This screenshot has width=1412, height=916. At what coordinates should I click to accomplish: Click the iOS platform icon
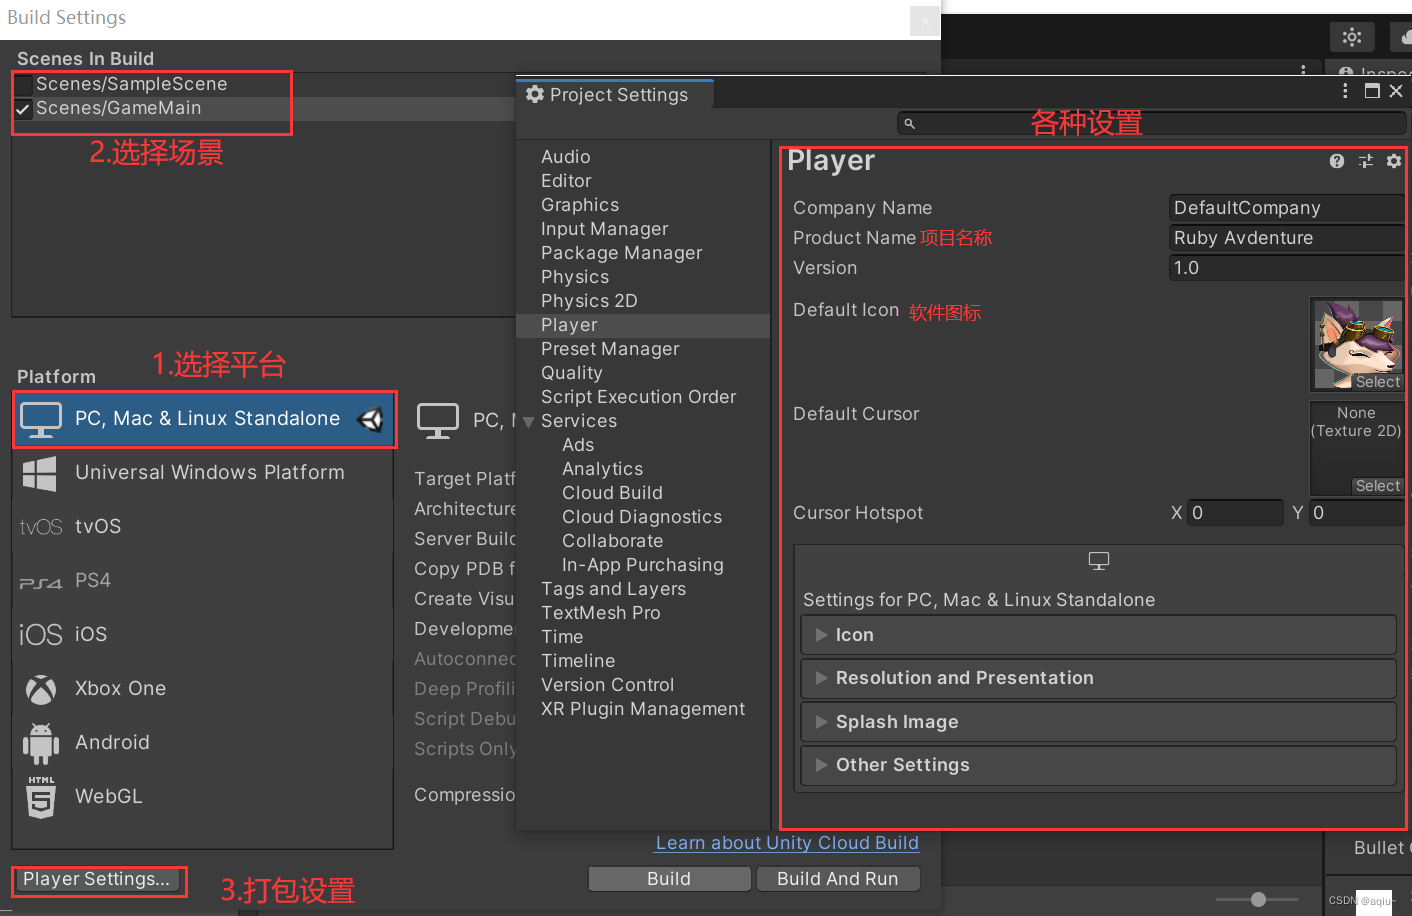tap(41, 635)
